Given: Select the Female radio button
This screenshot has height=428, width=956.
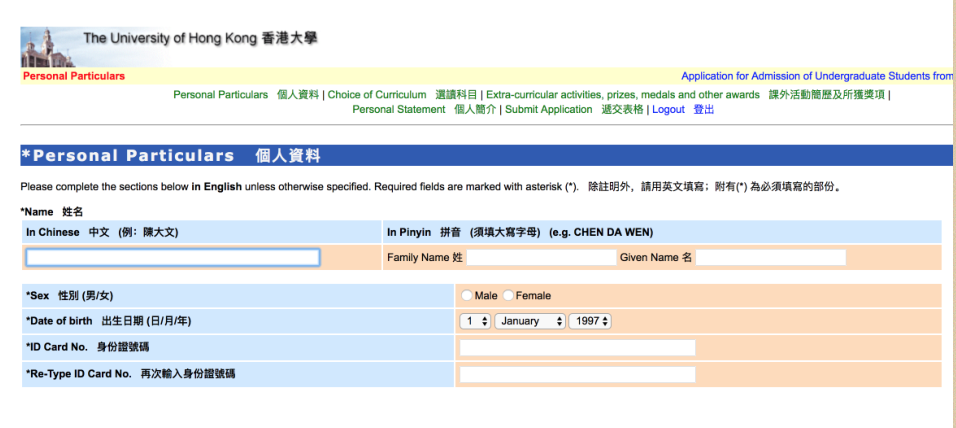Looking at the screenshot, I should click(x=509, y=296).
